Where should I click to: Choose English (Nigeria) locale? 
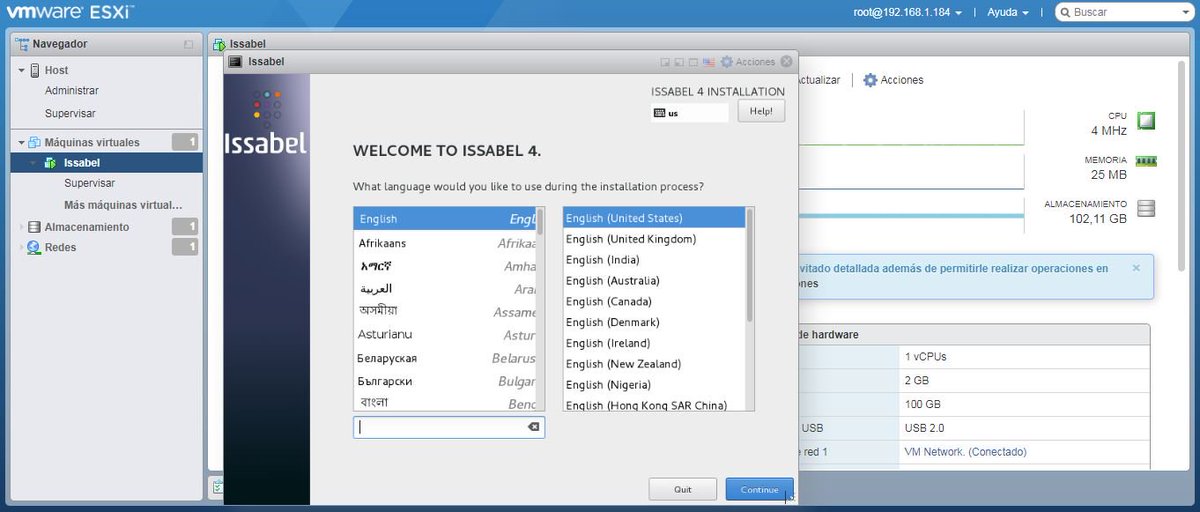pyautogui.click(x=655, y=385)
